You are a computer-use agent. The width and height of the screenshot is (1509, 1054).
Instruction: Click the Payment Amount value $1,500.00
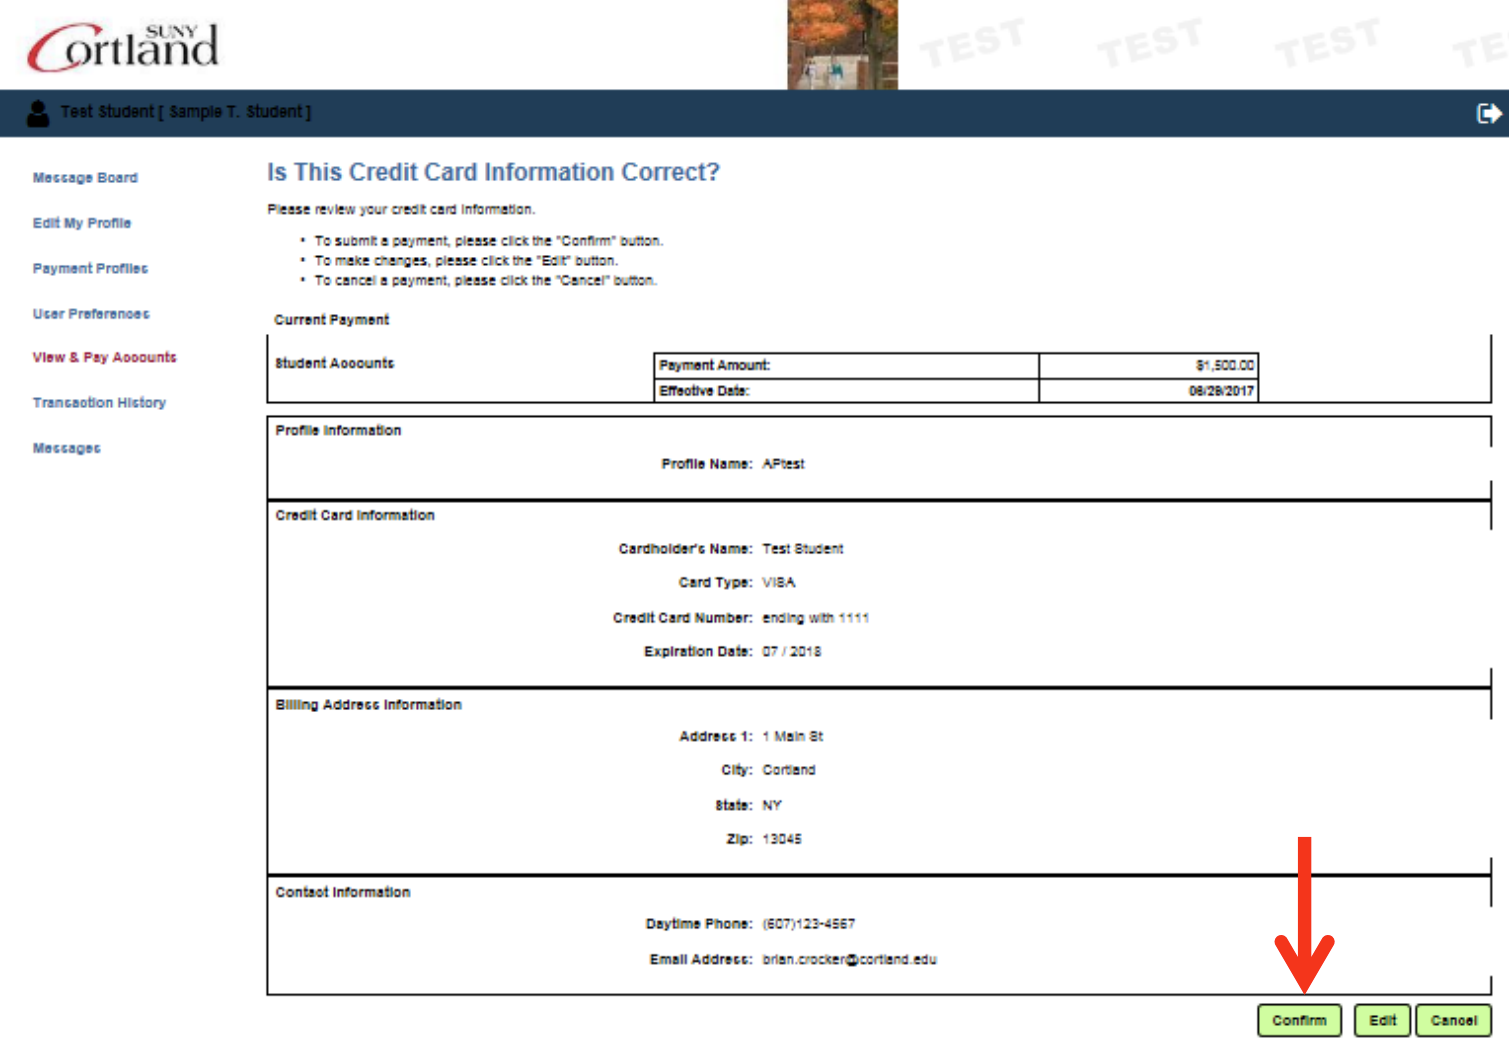click(1222, 364)
